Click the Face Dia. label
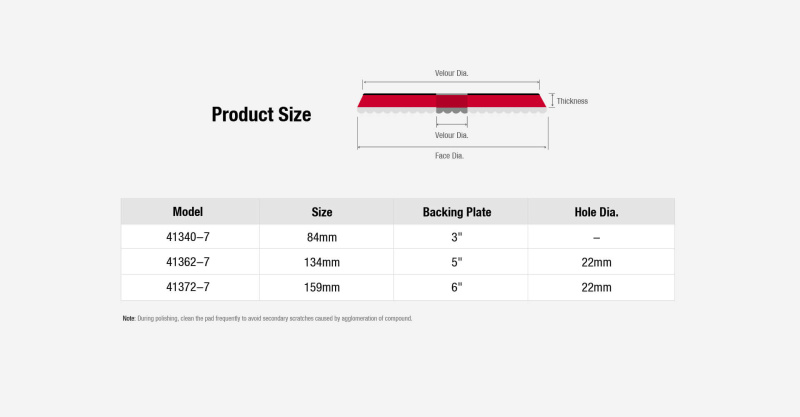Image resolution: width=800 pixels, height=417 pixels. (x=449, y=156)
